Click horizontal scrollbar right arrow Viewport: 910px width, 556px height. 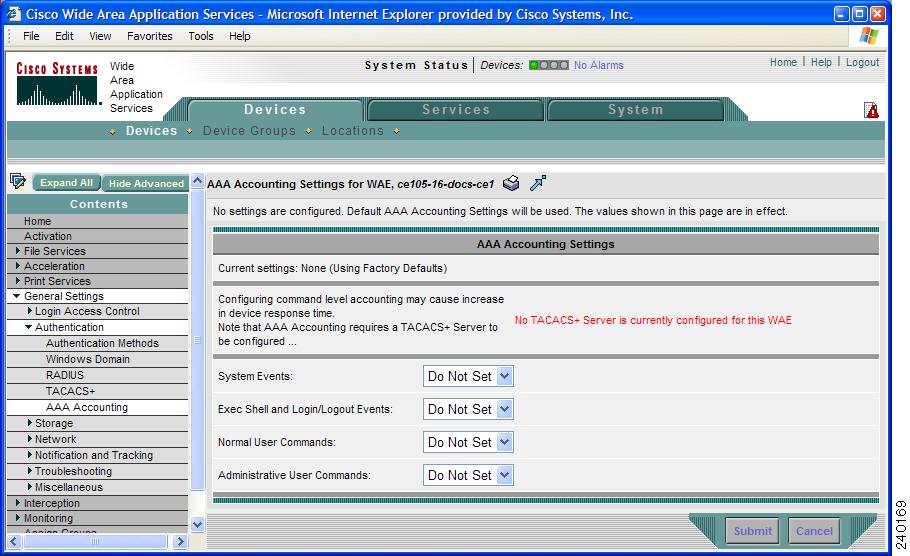coord(180,541)
